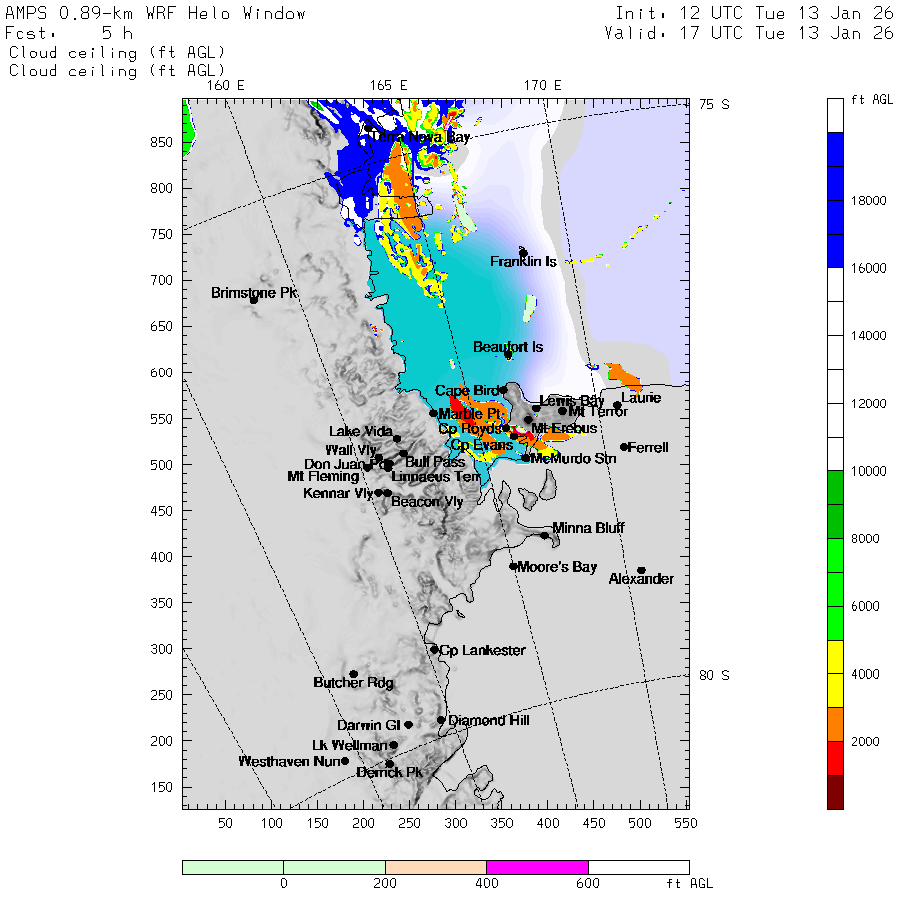Select the dark blue 18000 ft legend swatch
Viewport: 900px width, 900px height.
[835, 200]
